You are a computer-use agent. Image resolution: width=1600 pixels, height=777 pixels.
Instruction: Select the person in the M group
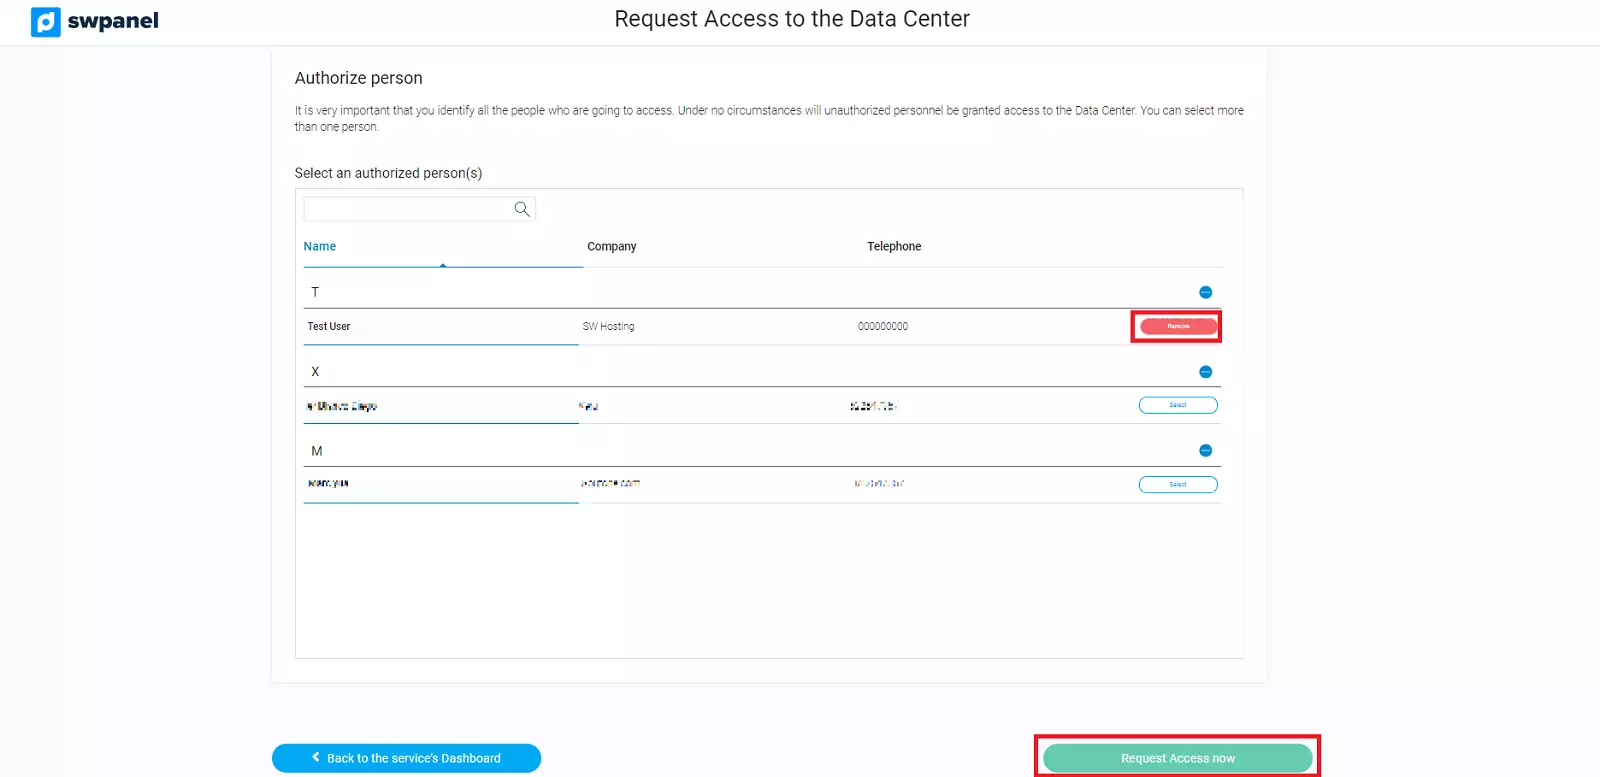tap(1178, 484)
